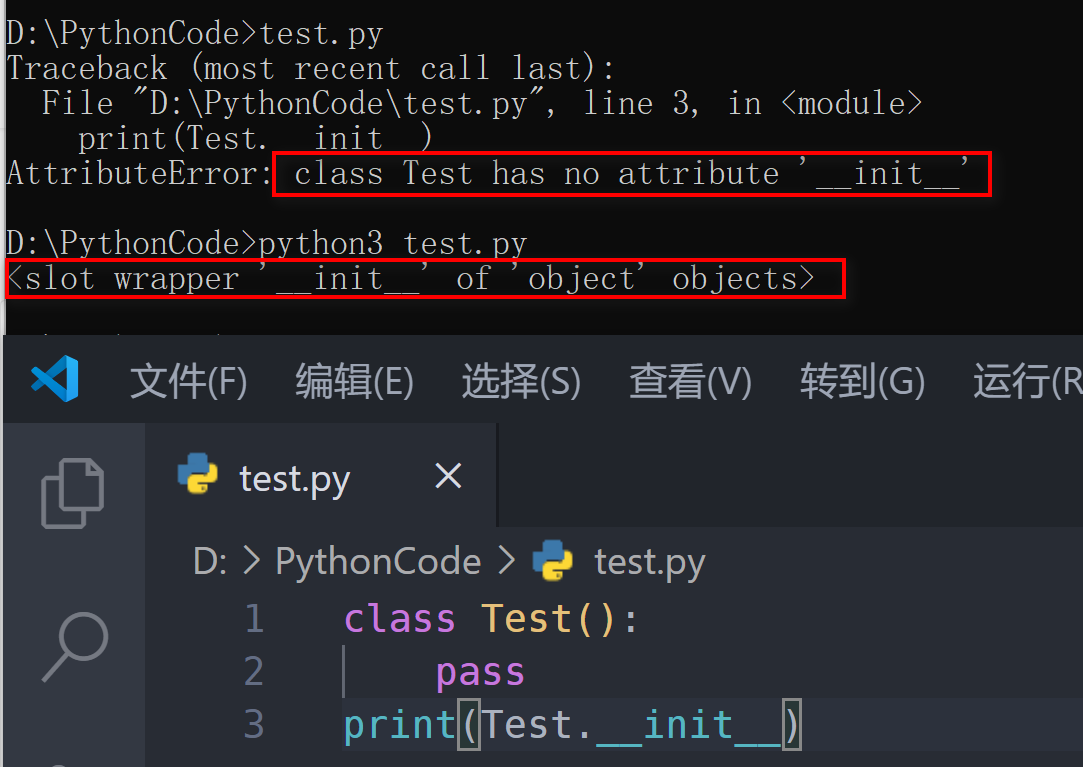1083x767 pixels.
Task: Open the Explorer view in activity bar
Action: (x=73, y=492)
